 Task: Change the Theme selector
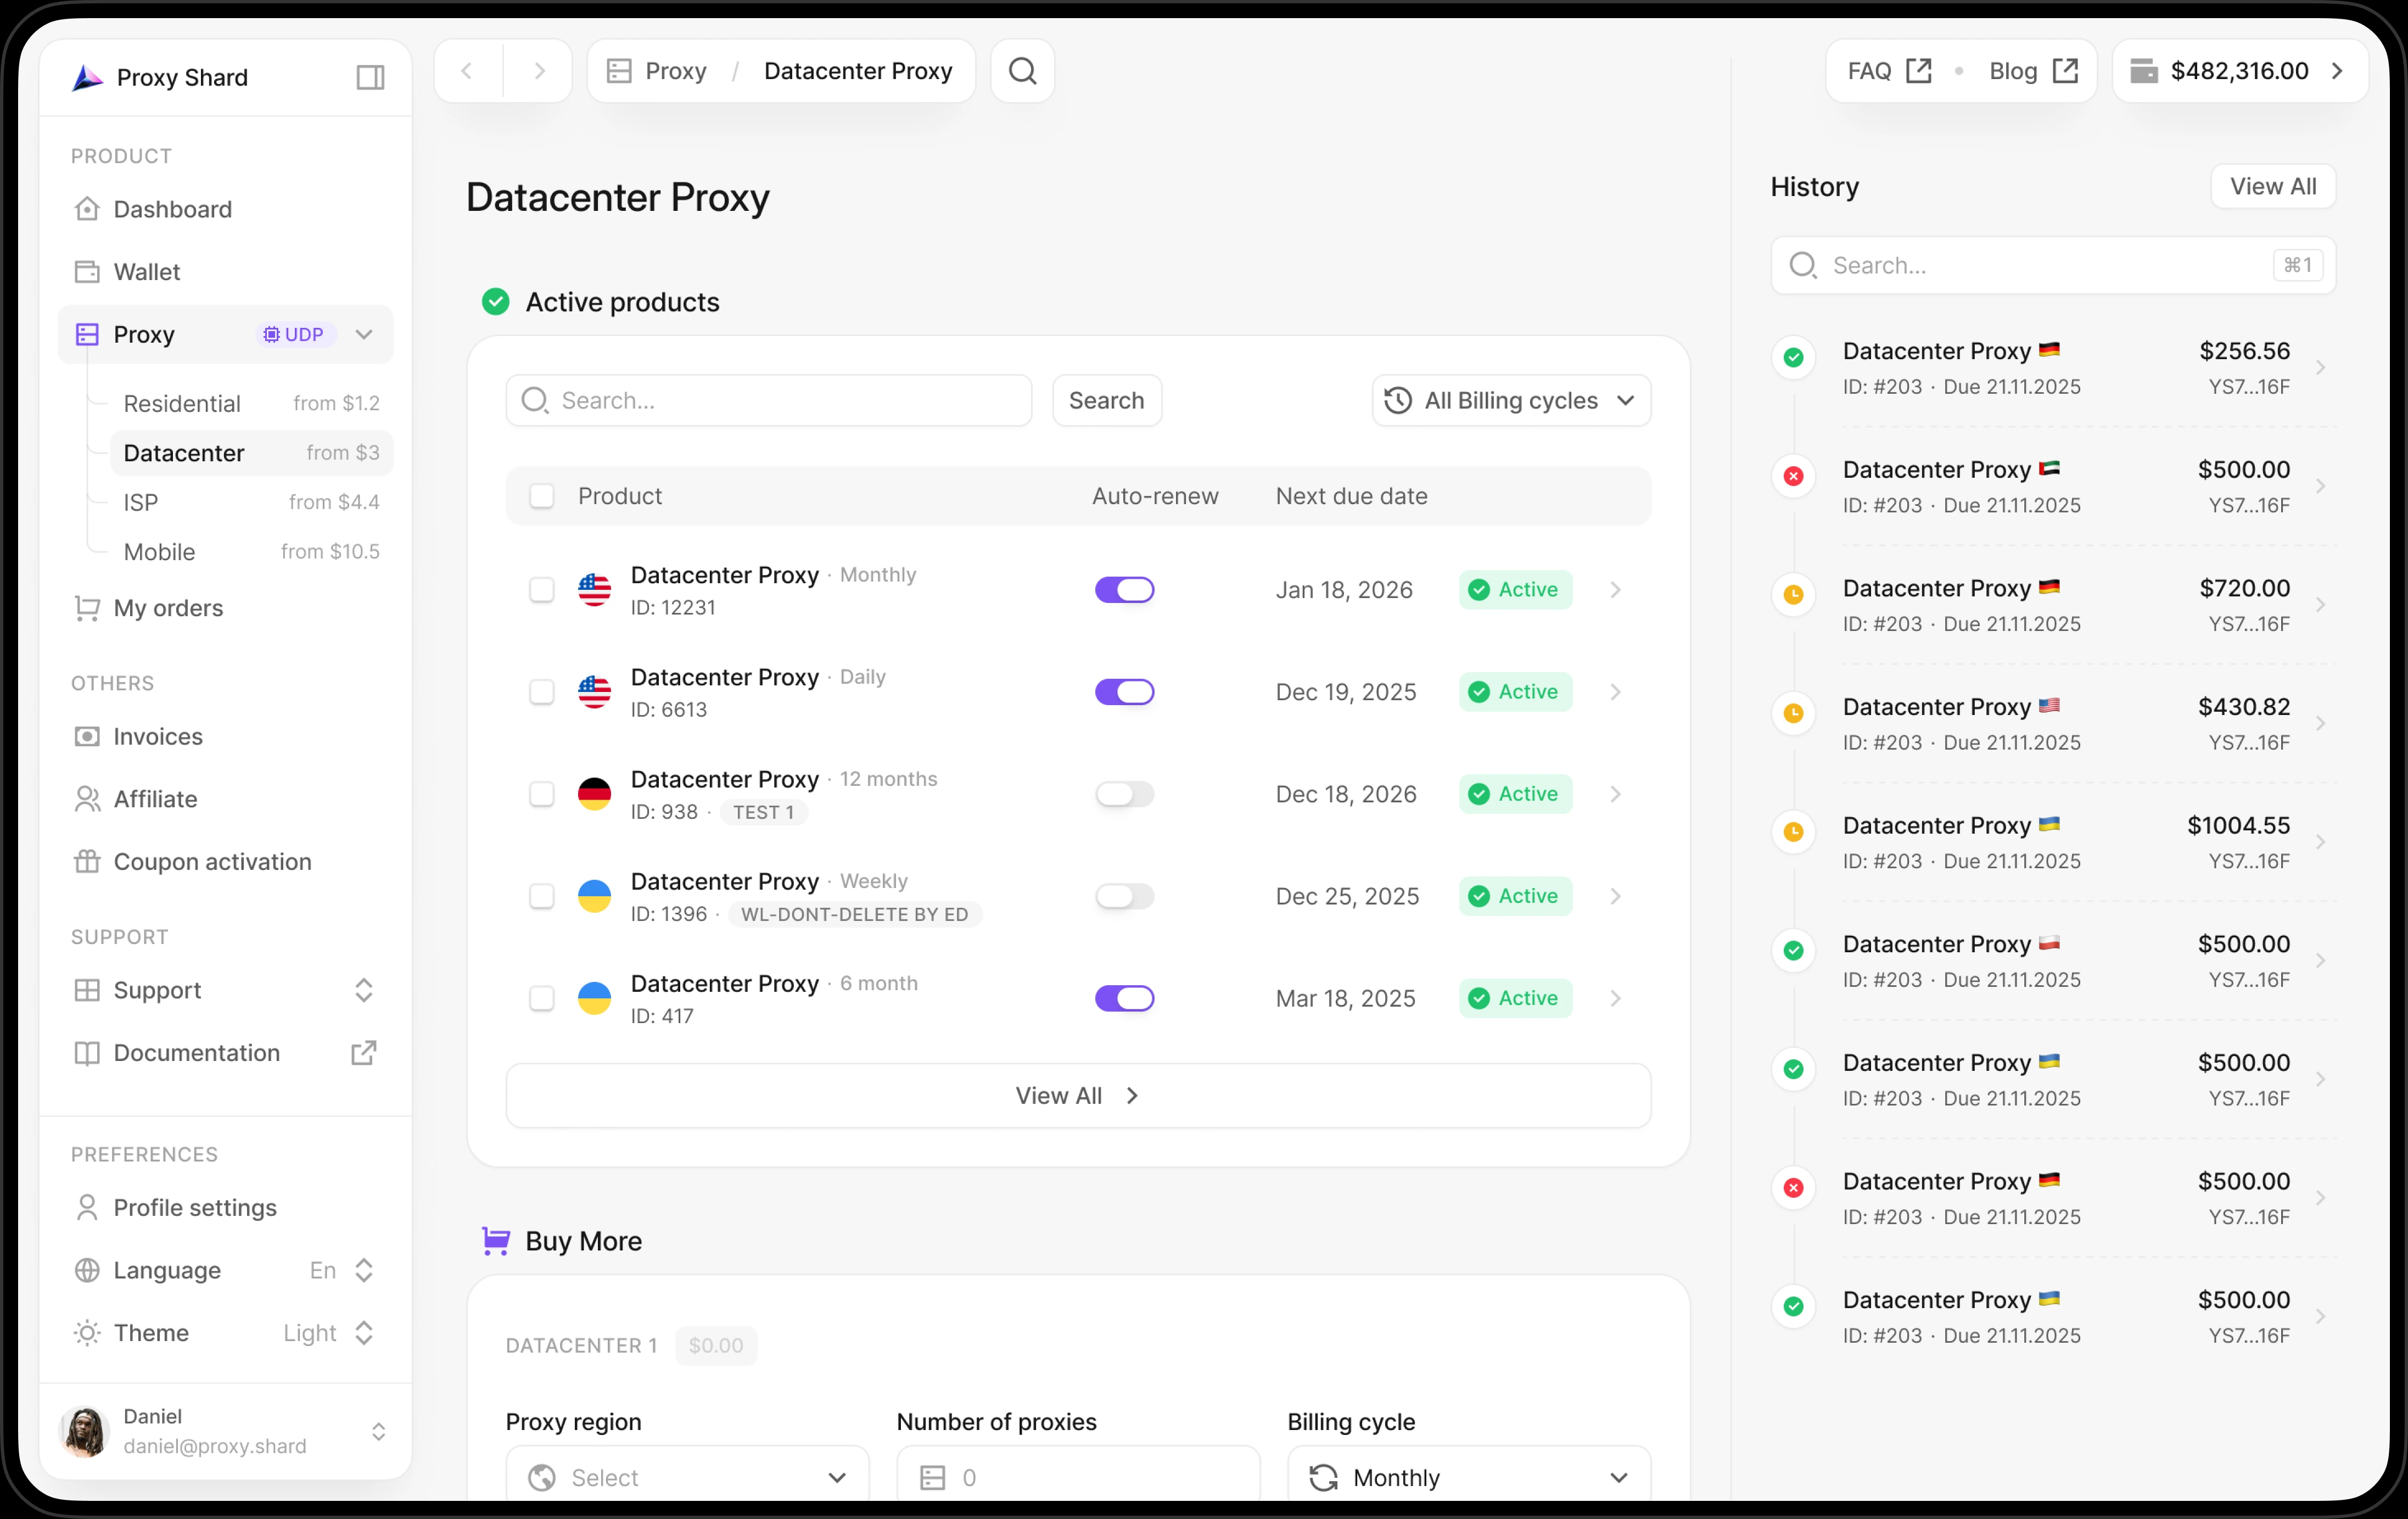226,1333
